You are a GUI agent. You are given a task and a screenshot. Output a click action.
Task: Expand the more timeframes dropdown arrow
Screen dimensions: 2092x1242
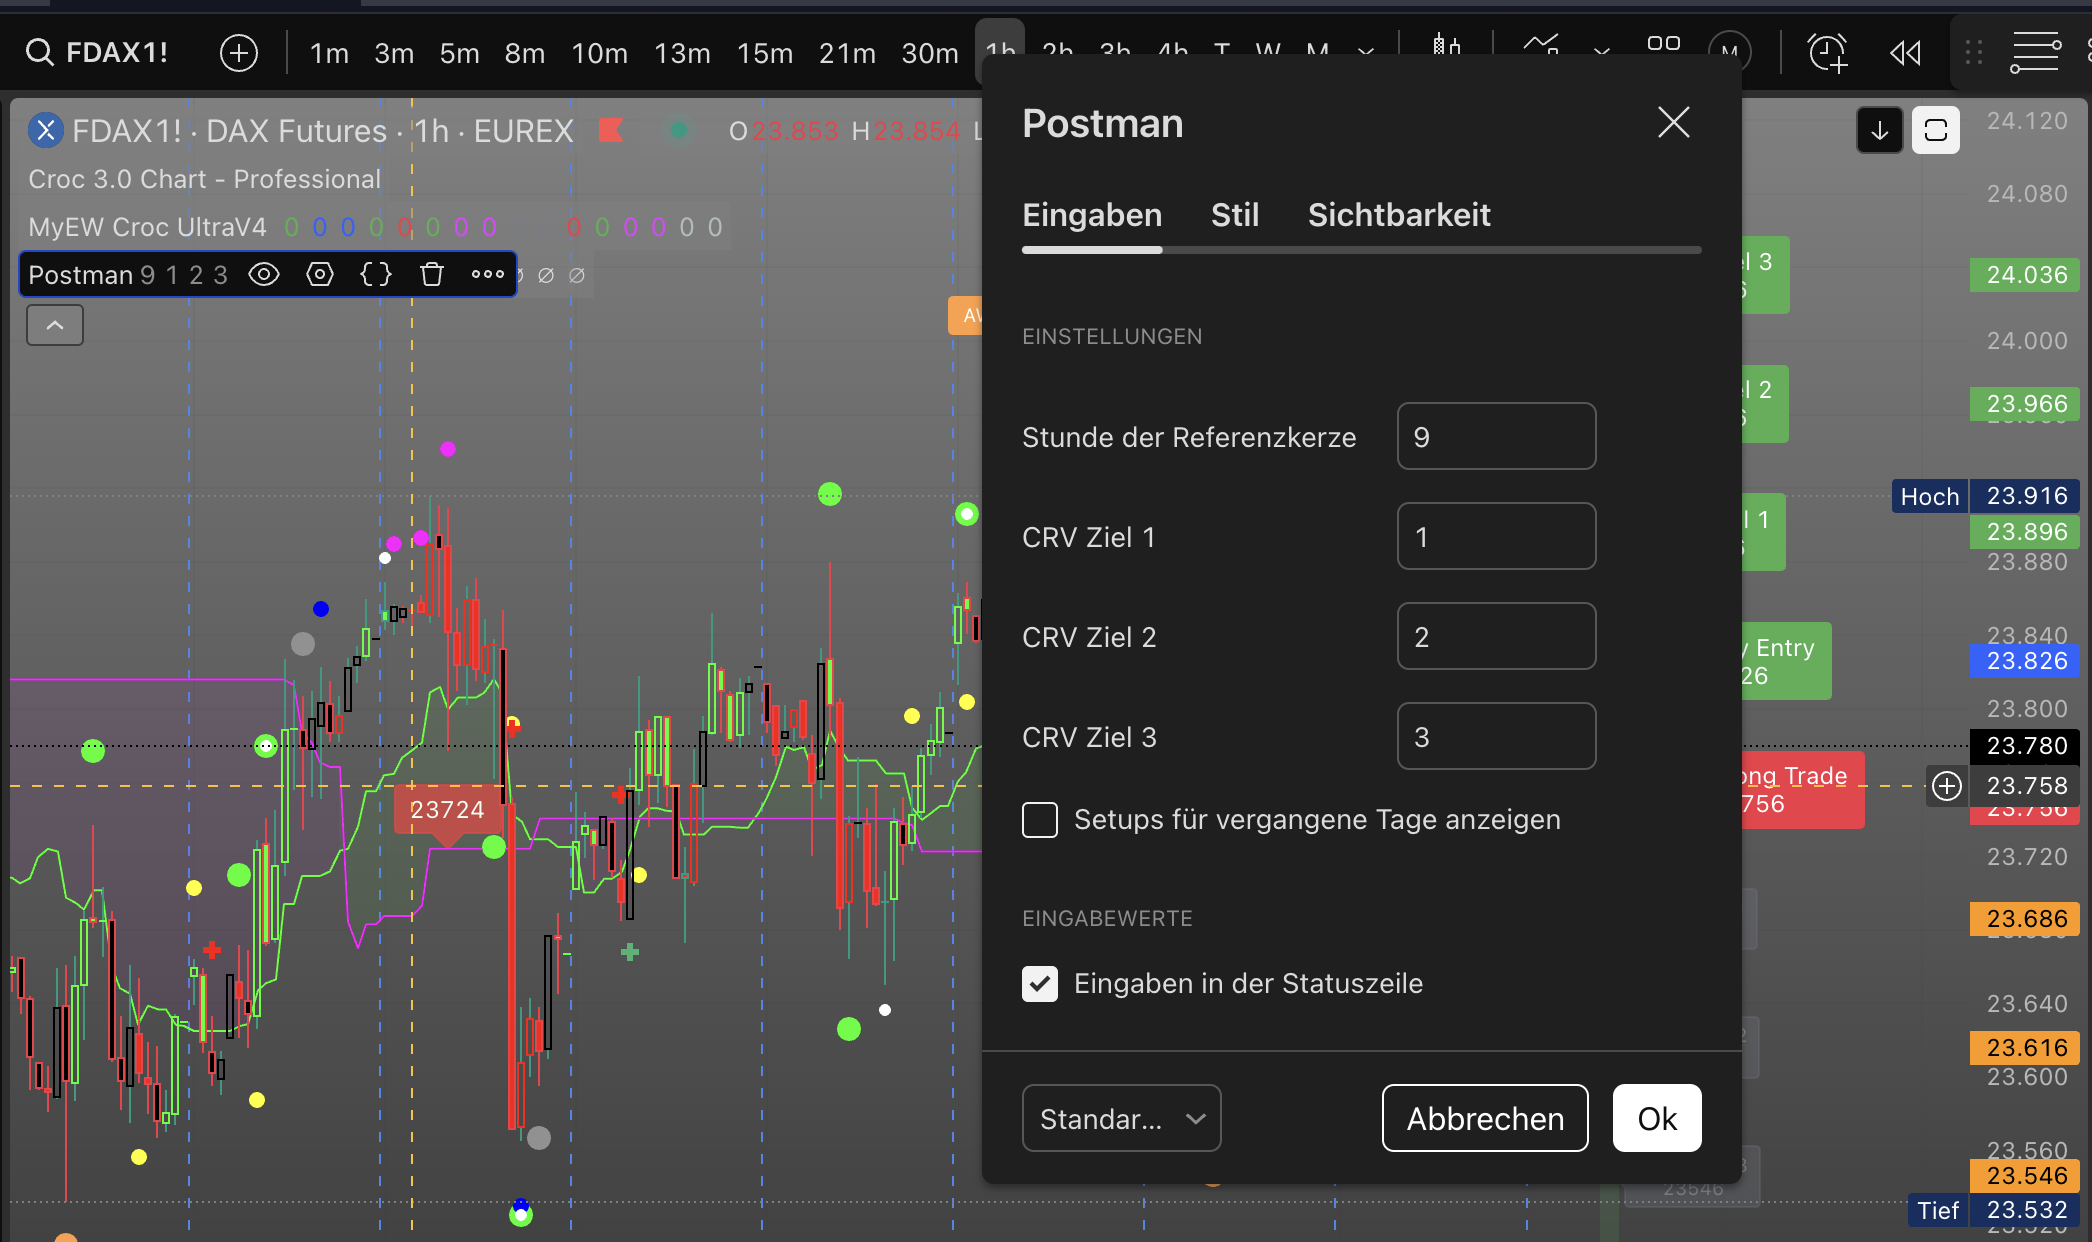(x=1365, y=51)
